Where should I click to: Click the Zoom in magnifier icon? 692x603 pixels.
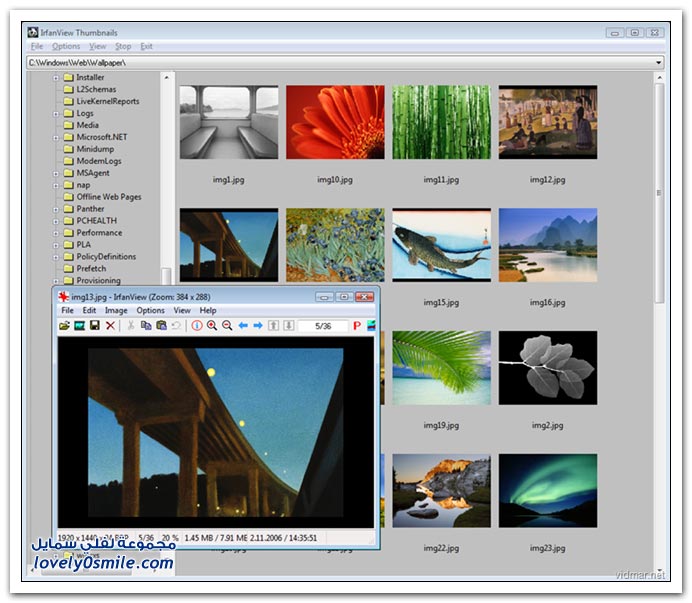[x=212, y=326]
